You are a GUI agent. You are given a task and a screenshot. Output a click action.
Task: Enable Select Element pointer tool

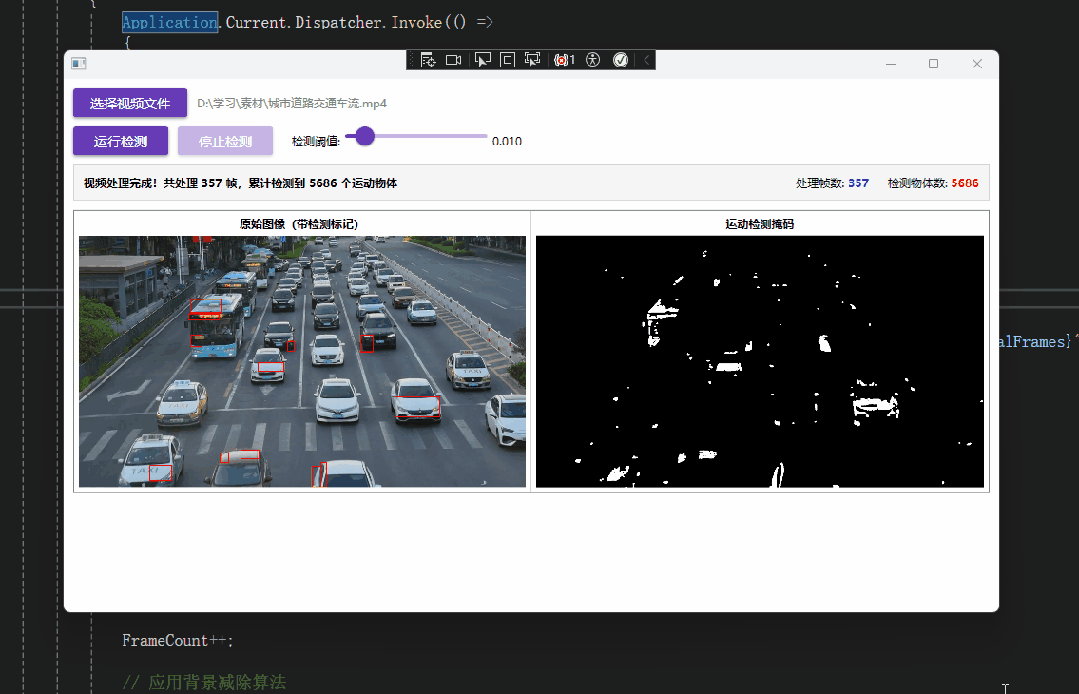pos(483,61)
